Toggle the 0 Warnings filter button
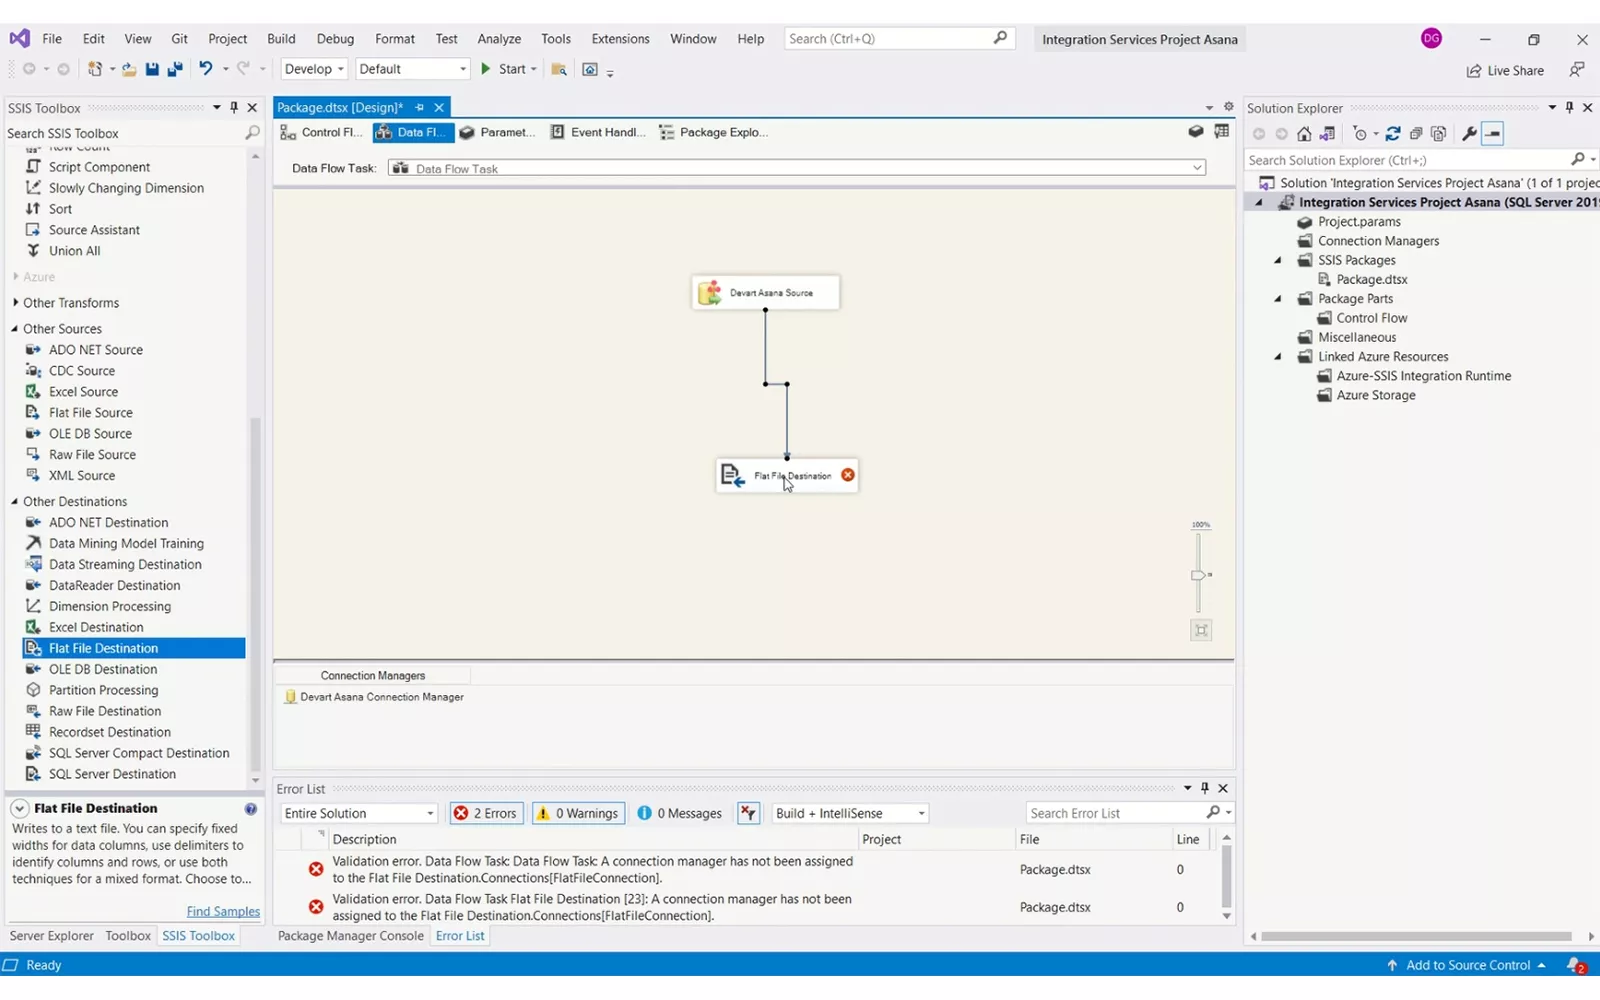 click(x=578, y=813)
